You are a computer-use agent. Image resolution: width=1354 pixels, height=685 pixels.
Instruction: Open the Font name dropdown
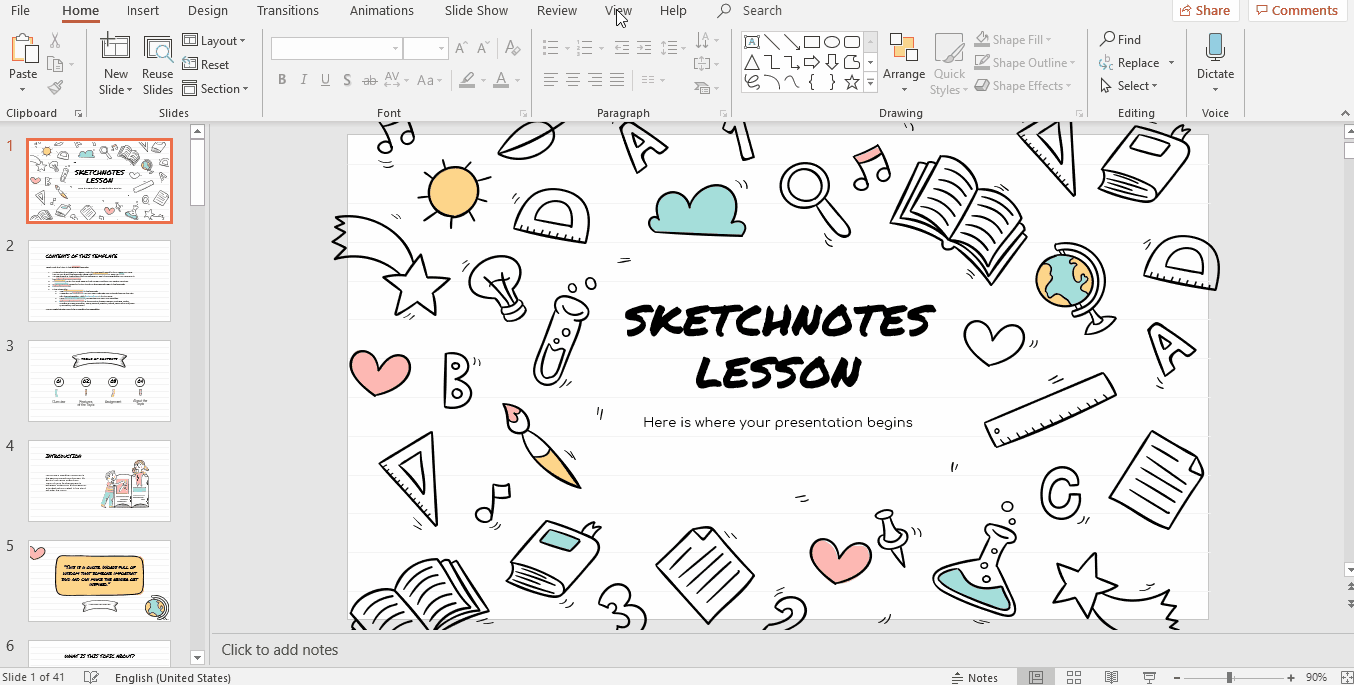[395, 48]
